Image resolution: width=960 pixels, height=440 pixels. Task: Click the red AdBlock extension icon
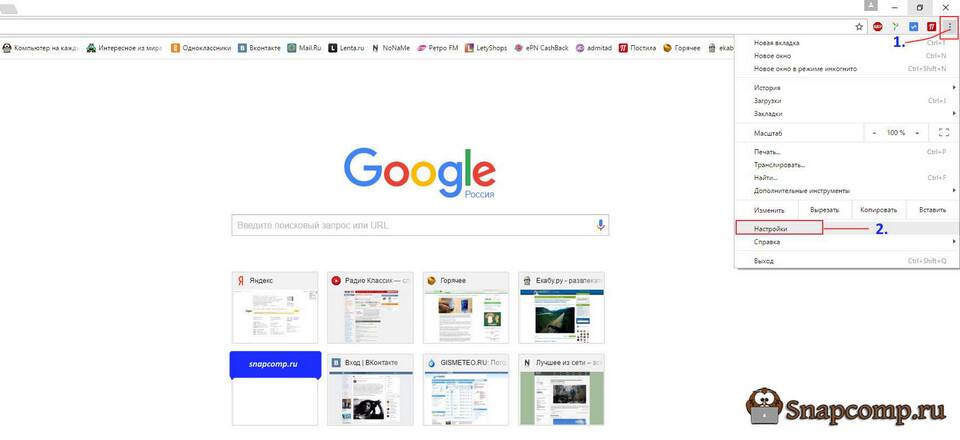pos(877,26)
